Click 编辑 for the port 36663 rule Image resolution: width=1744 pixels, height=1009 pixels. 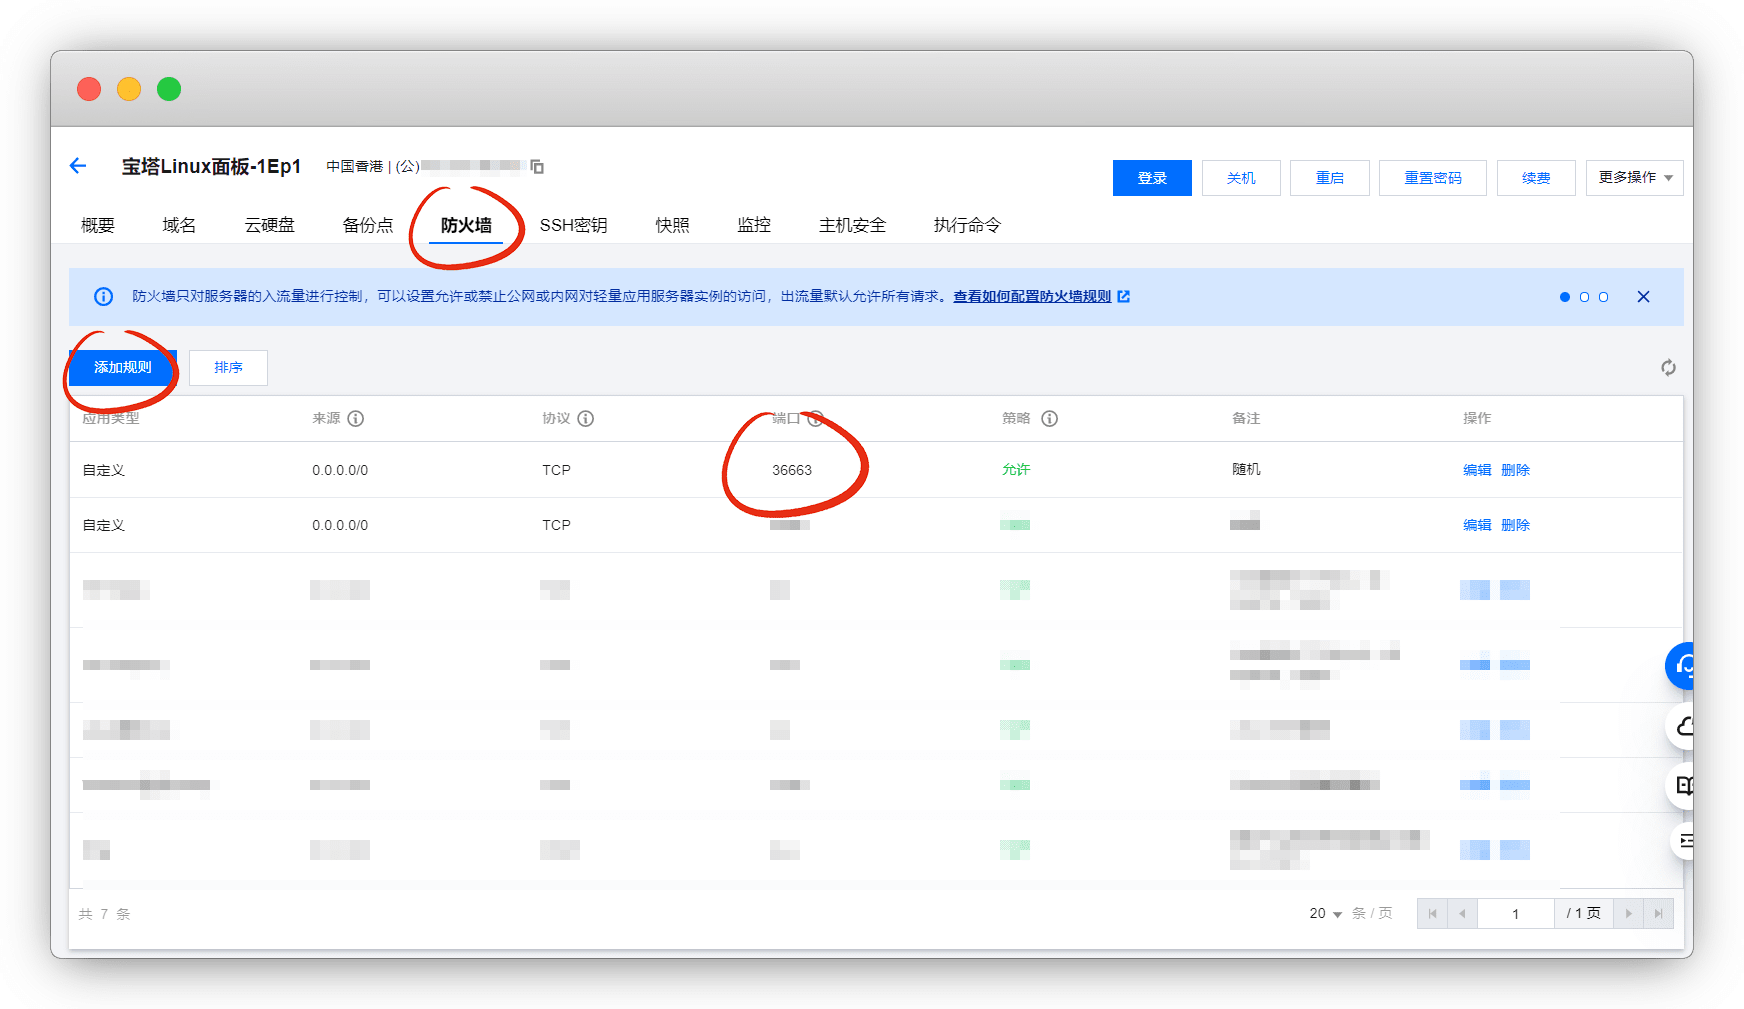pos(1476,470)
